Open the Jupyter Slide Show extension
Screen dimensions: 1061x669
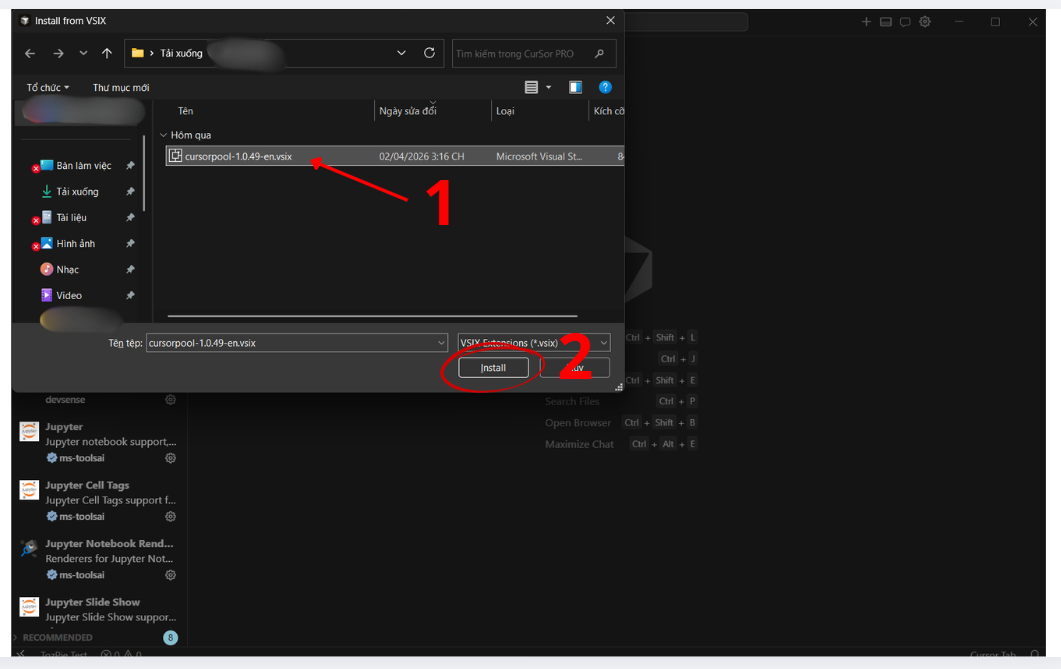tap(98, 610)
